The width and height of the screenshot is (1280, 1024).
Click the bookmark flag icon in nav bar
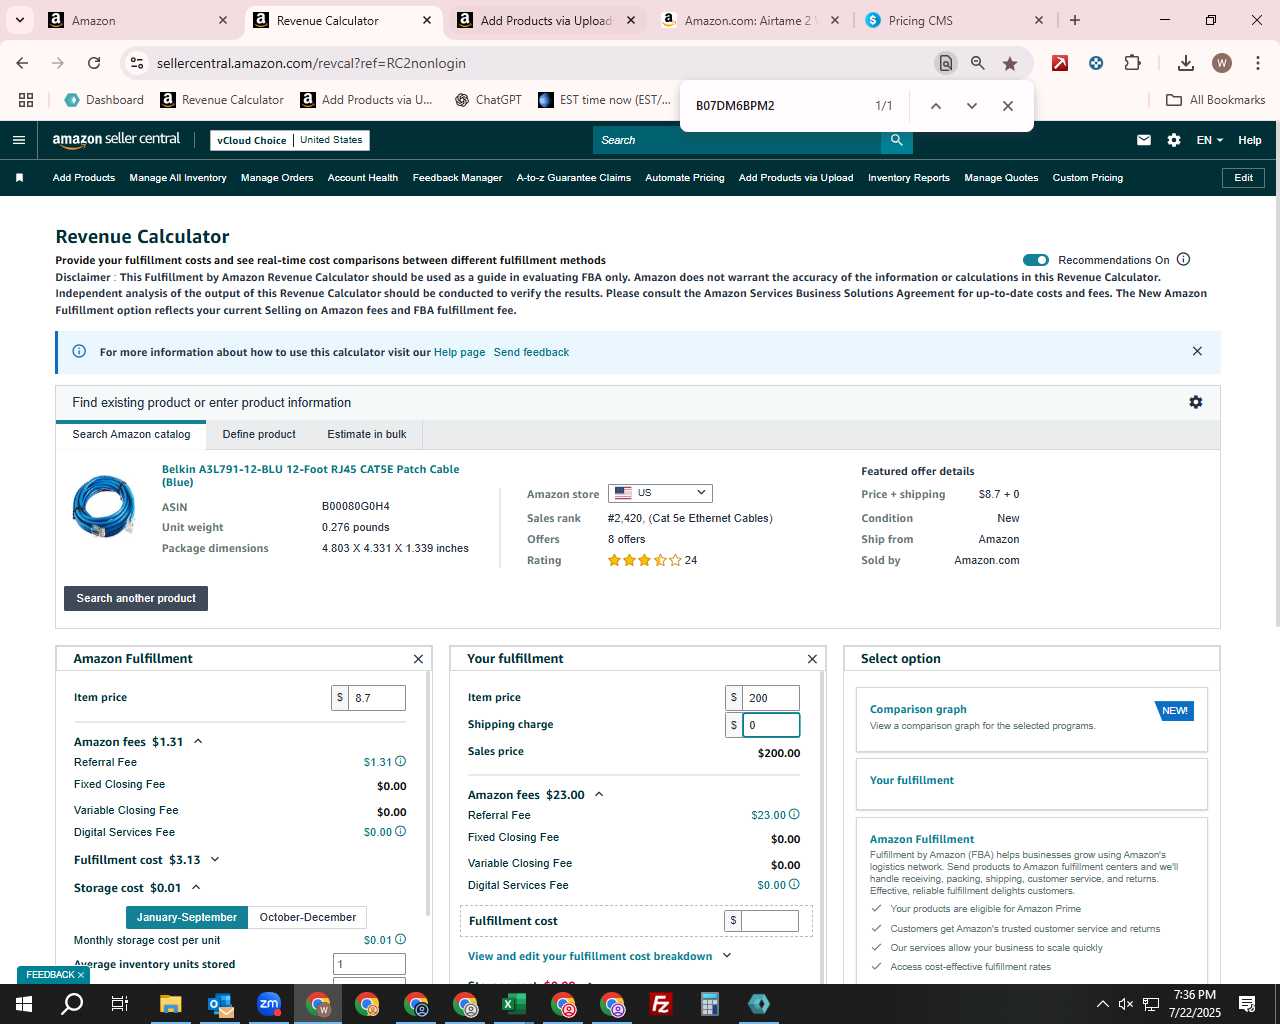(x=19, y=178)
